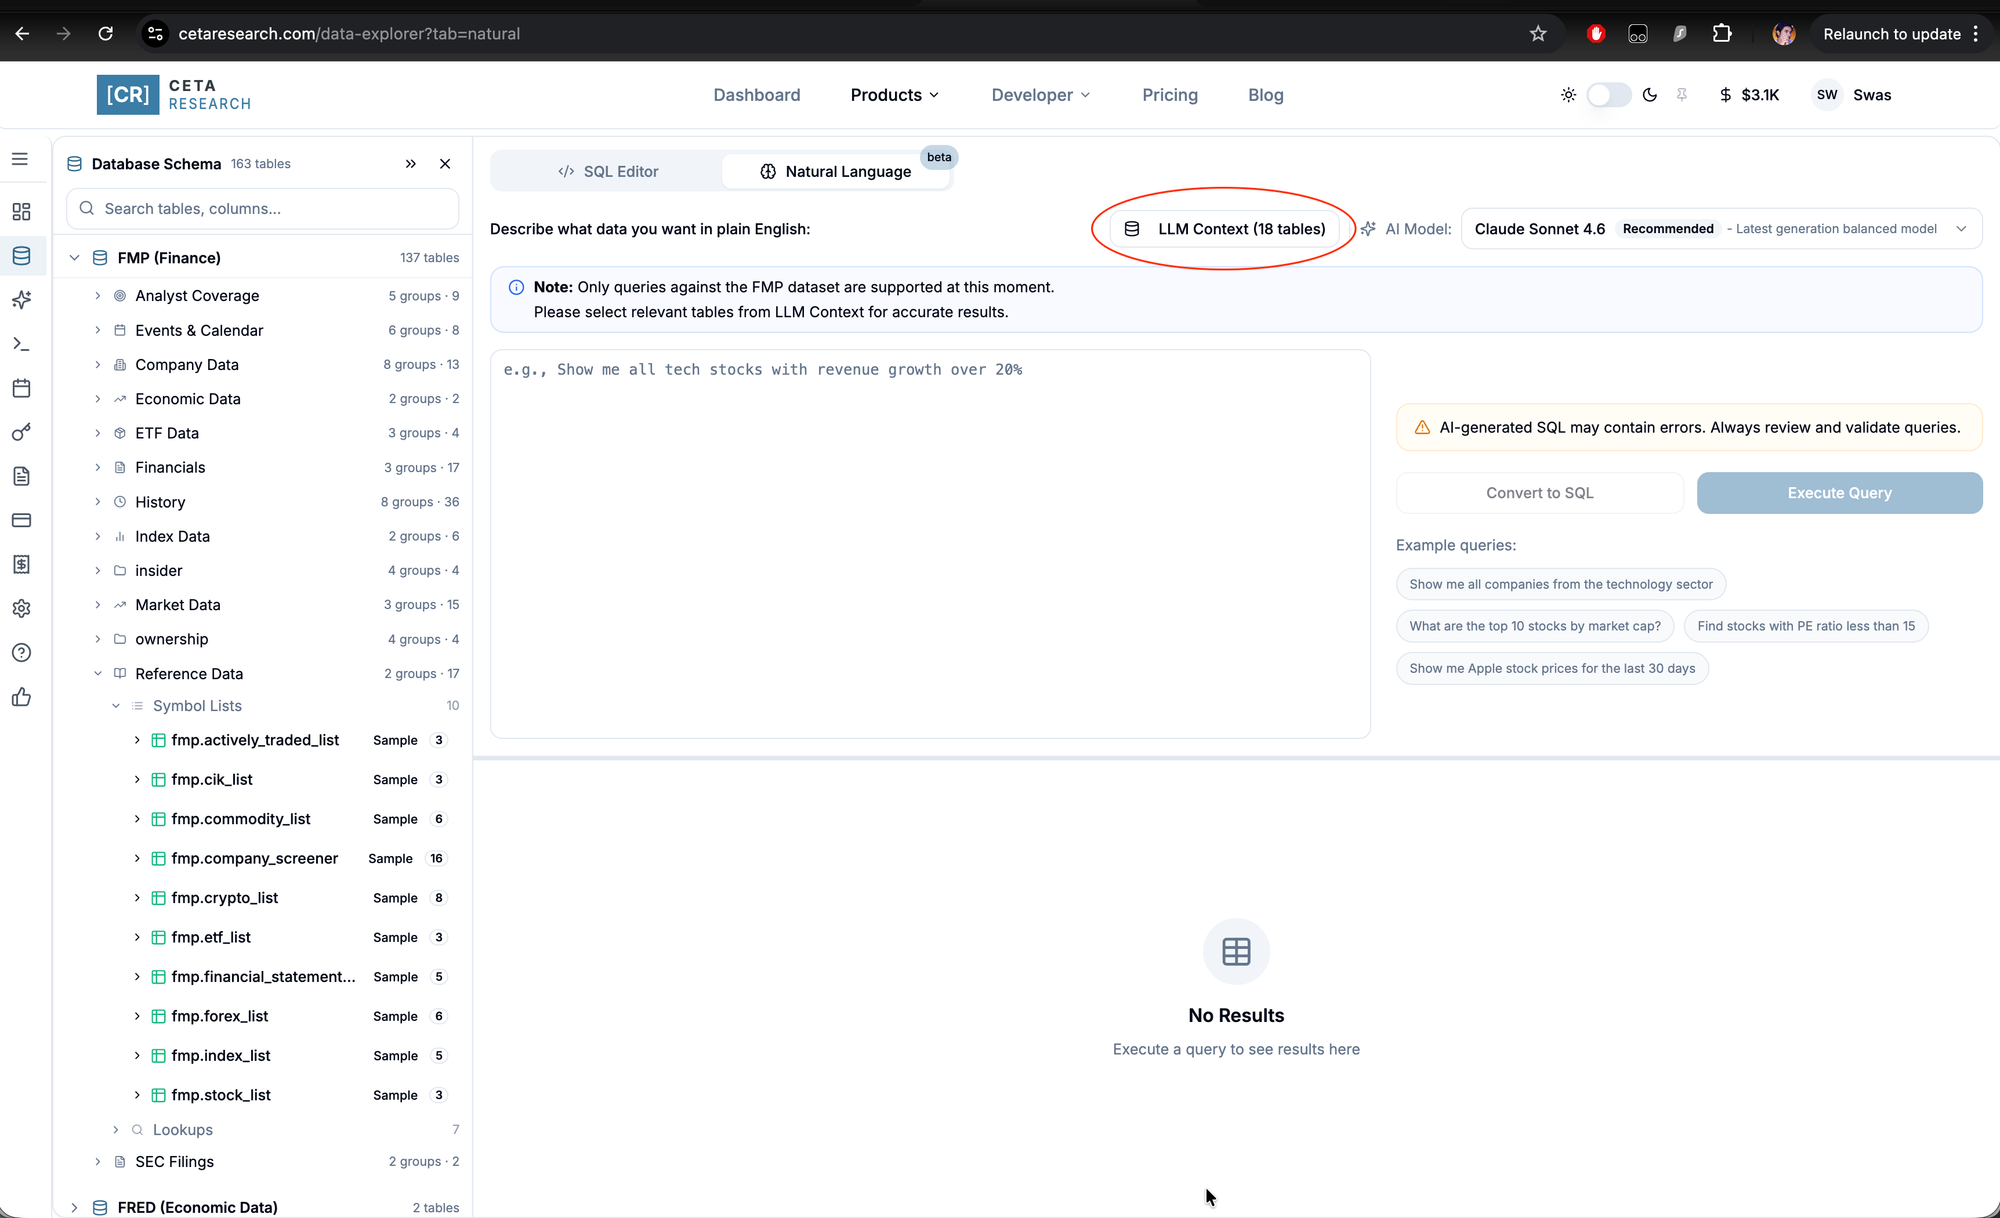This screenshot has height=1218, width=2000.
Task: Click table icon for fmp.stock_list
Action: point(158,1095)
